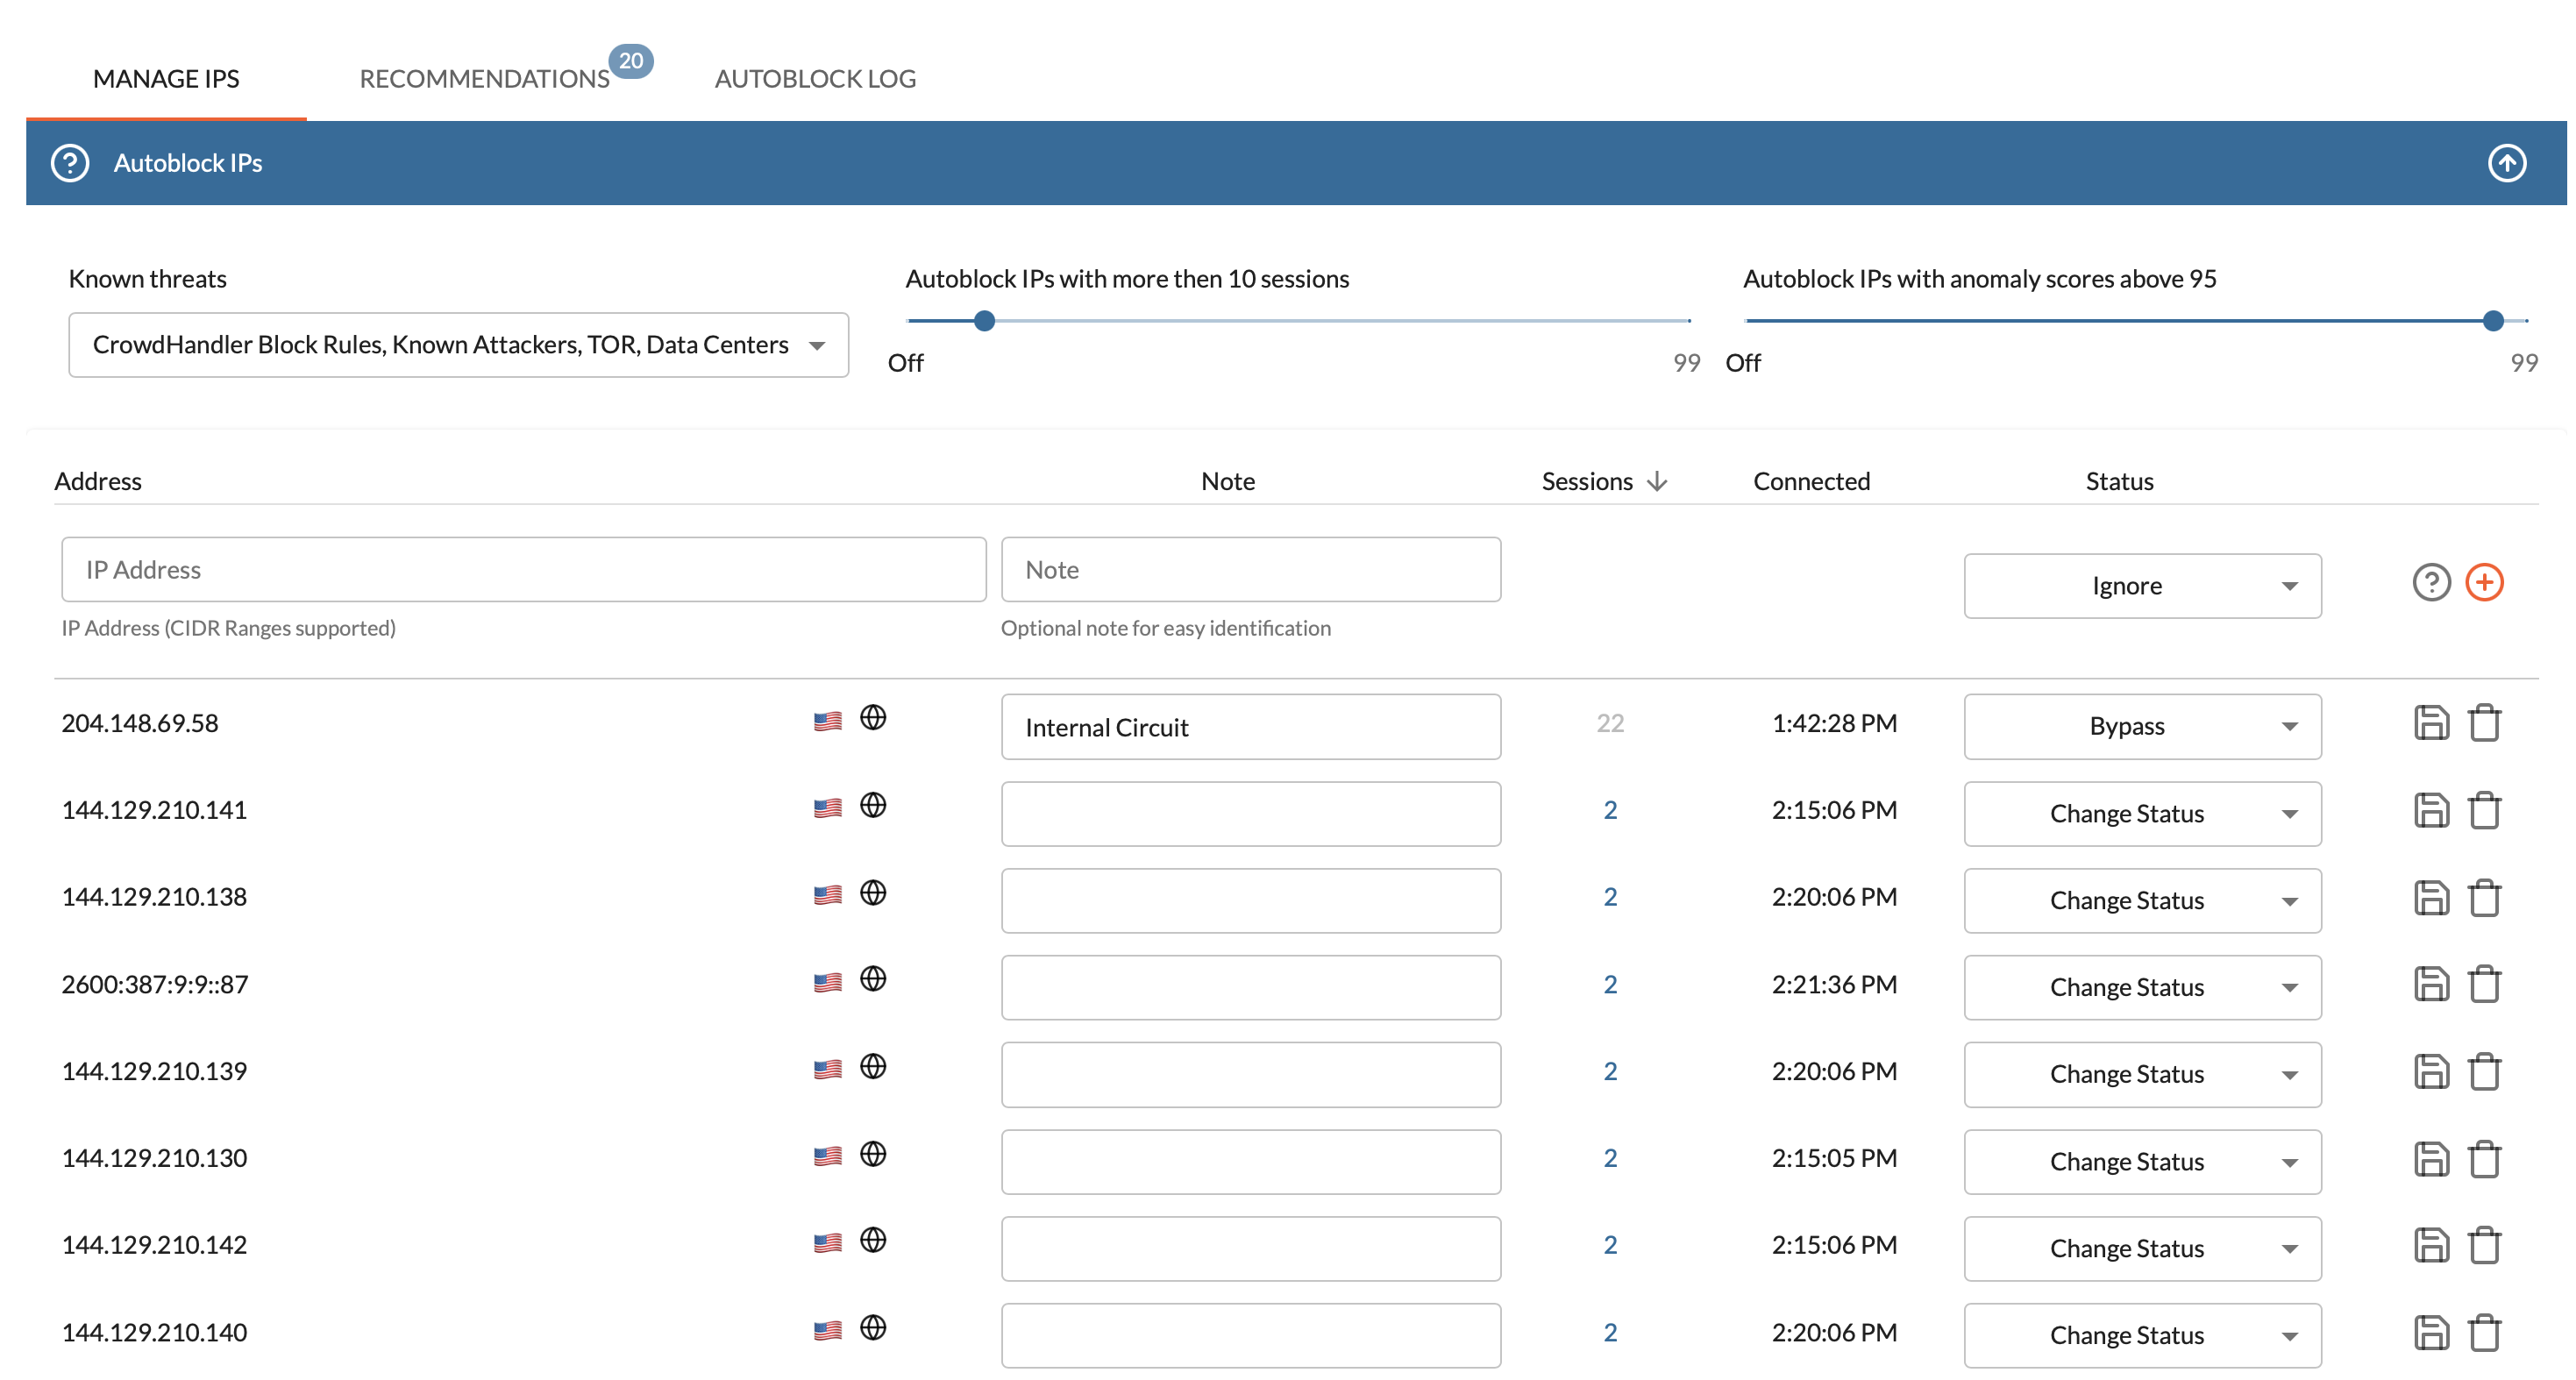Switch to the Recommendations tab
This screenshot has width=2576, height=1380.
[485, 79]
